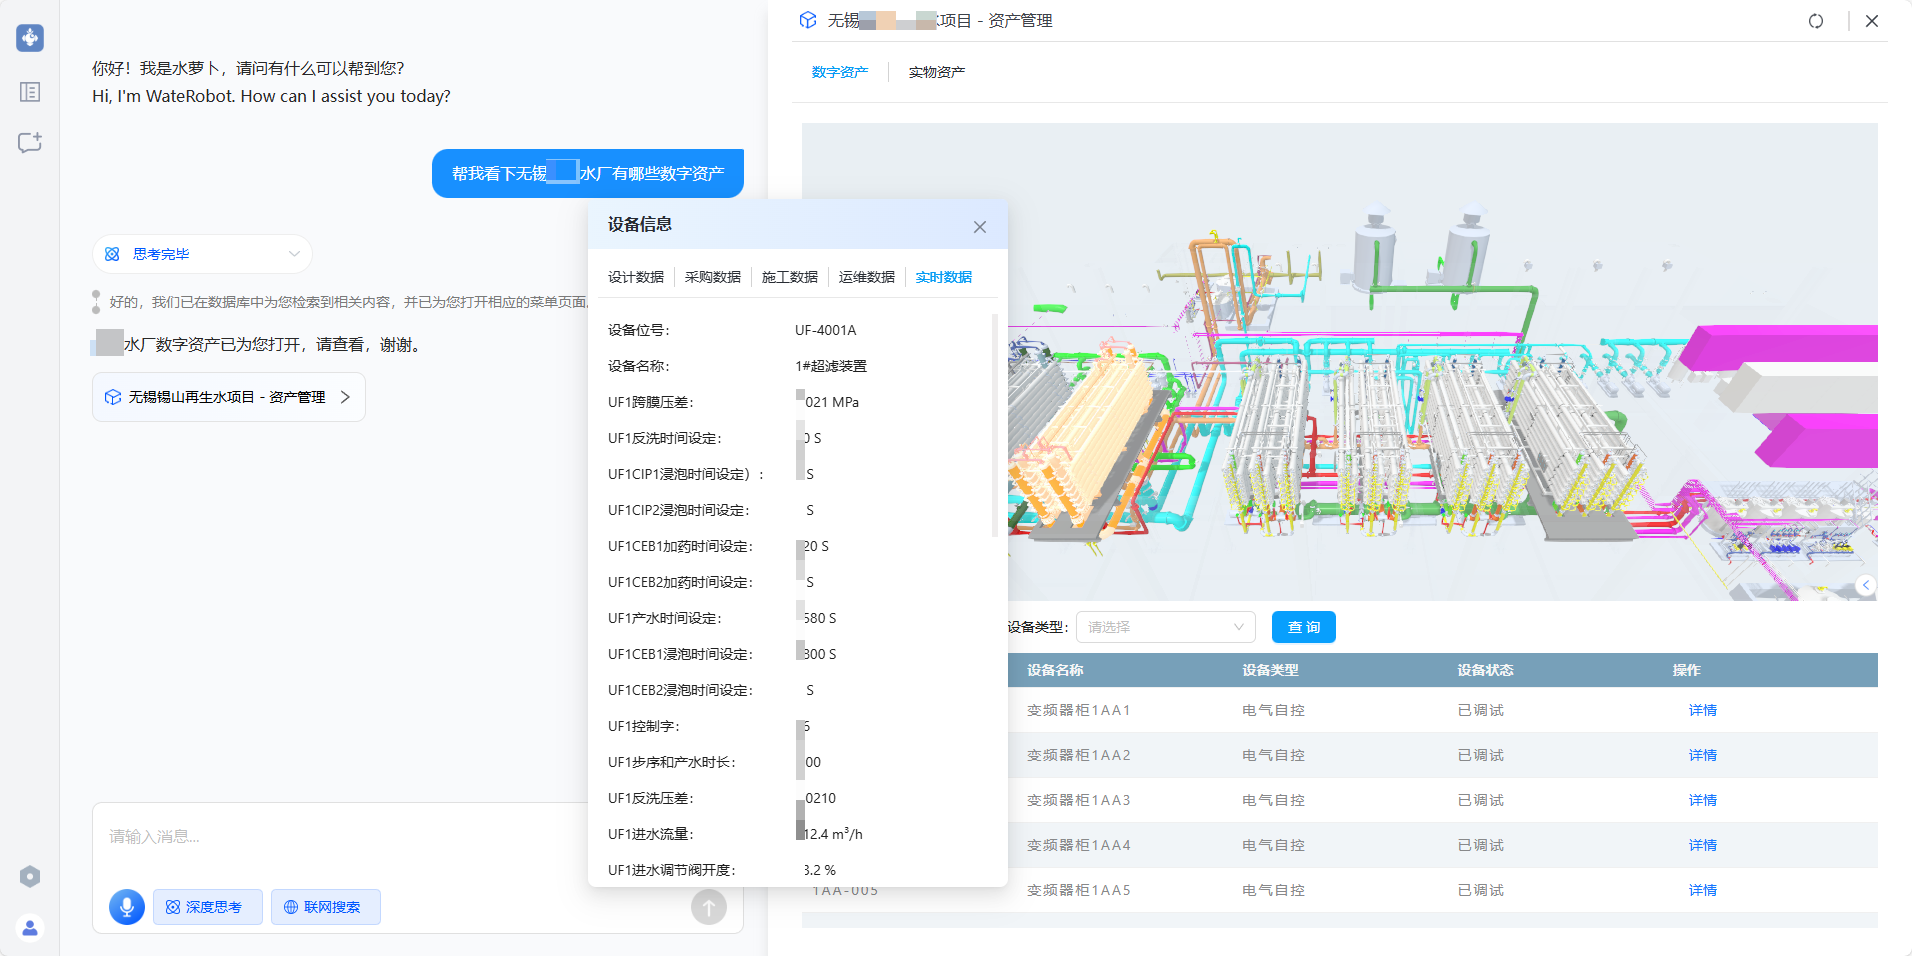Switch to the 实物资产 tab

[x=936, y=72]
